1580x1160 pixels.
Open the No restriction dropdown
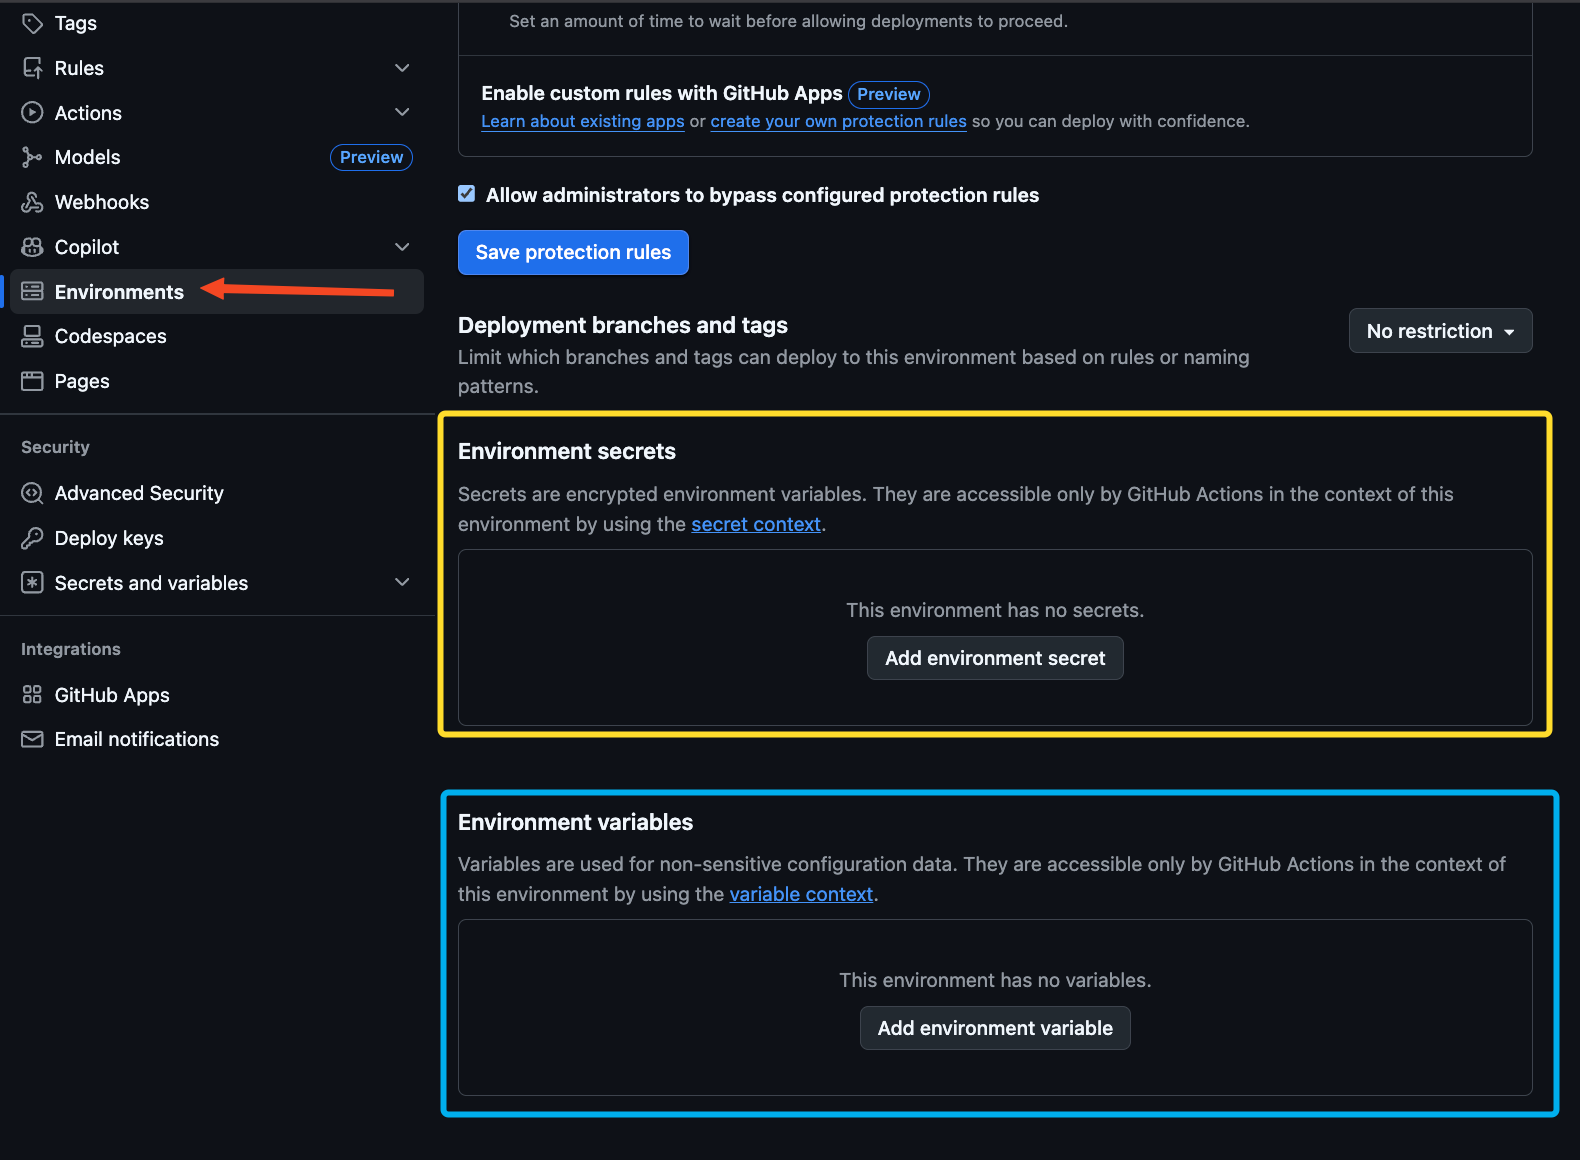(x=1440, y=331)
